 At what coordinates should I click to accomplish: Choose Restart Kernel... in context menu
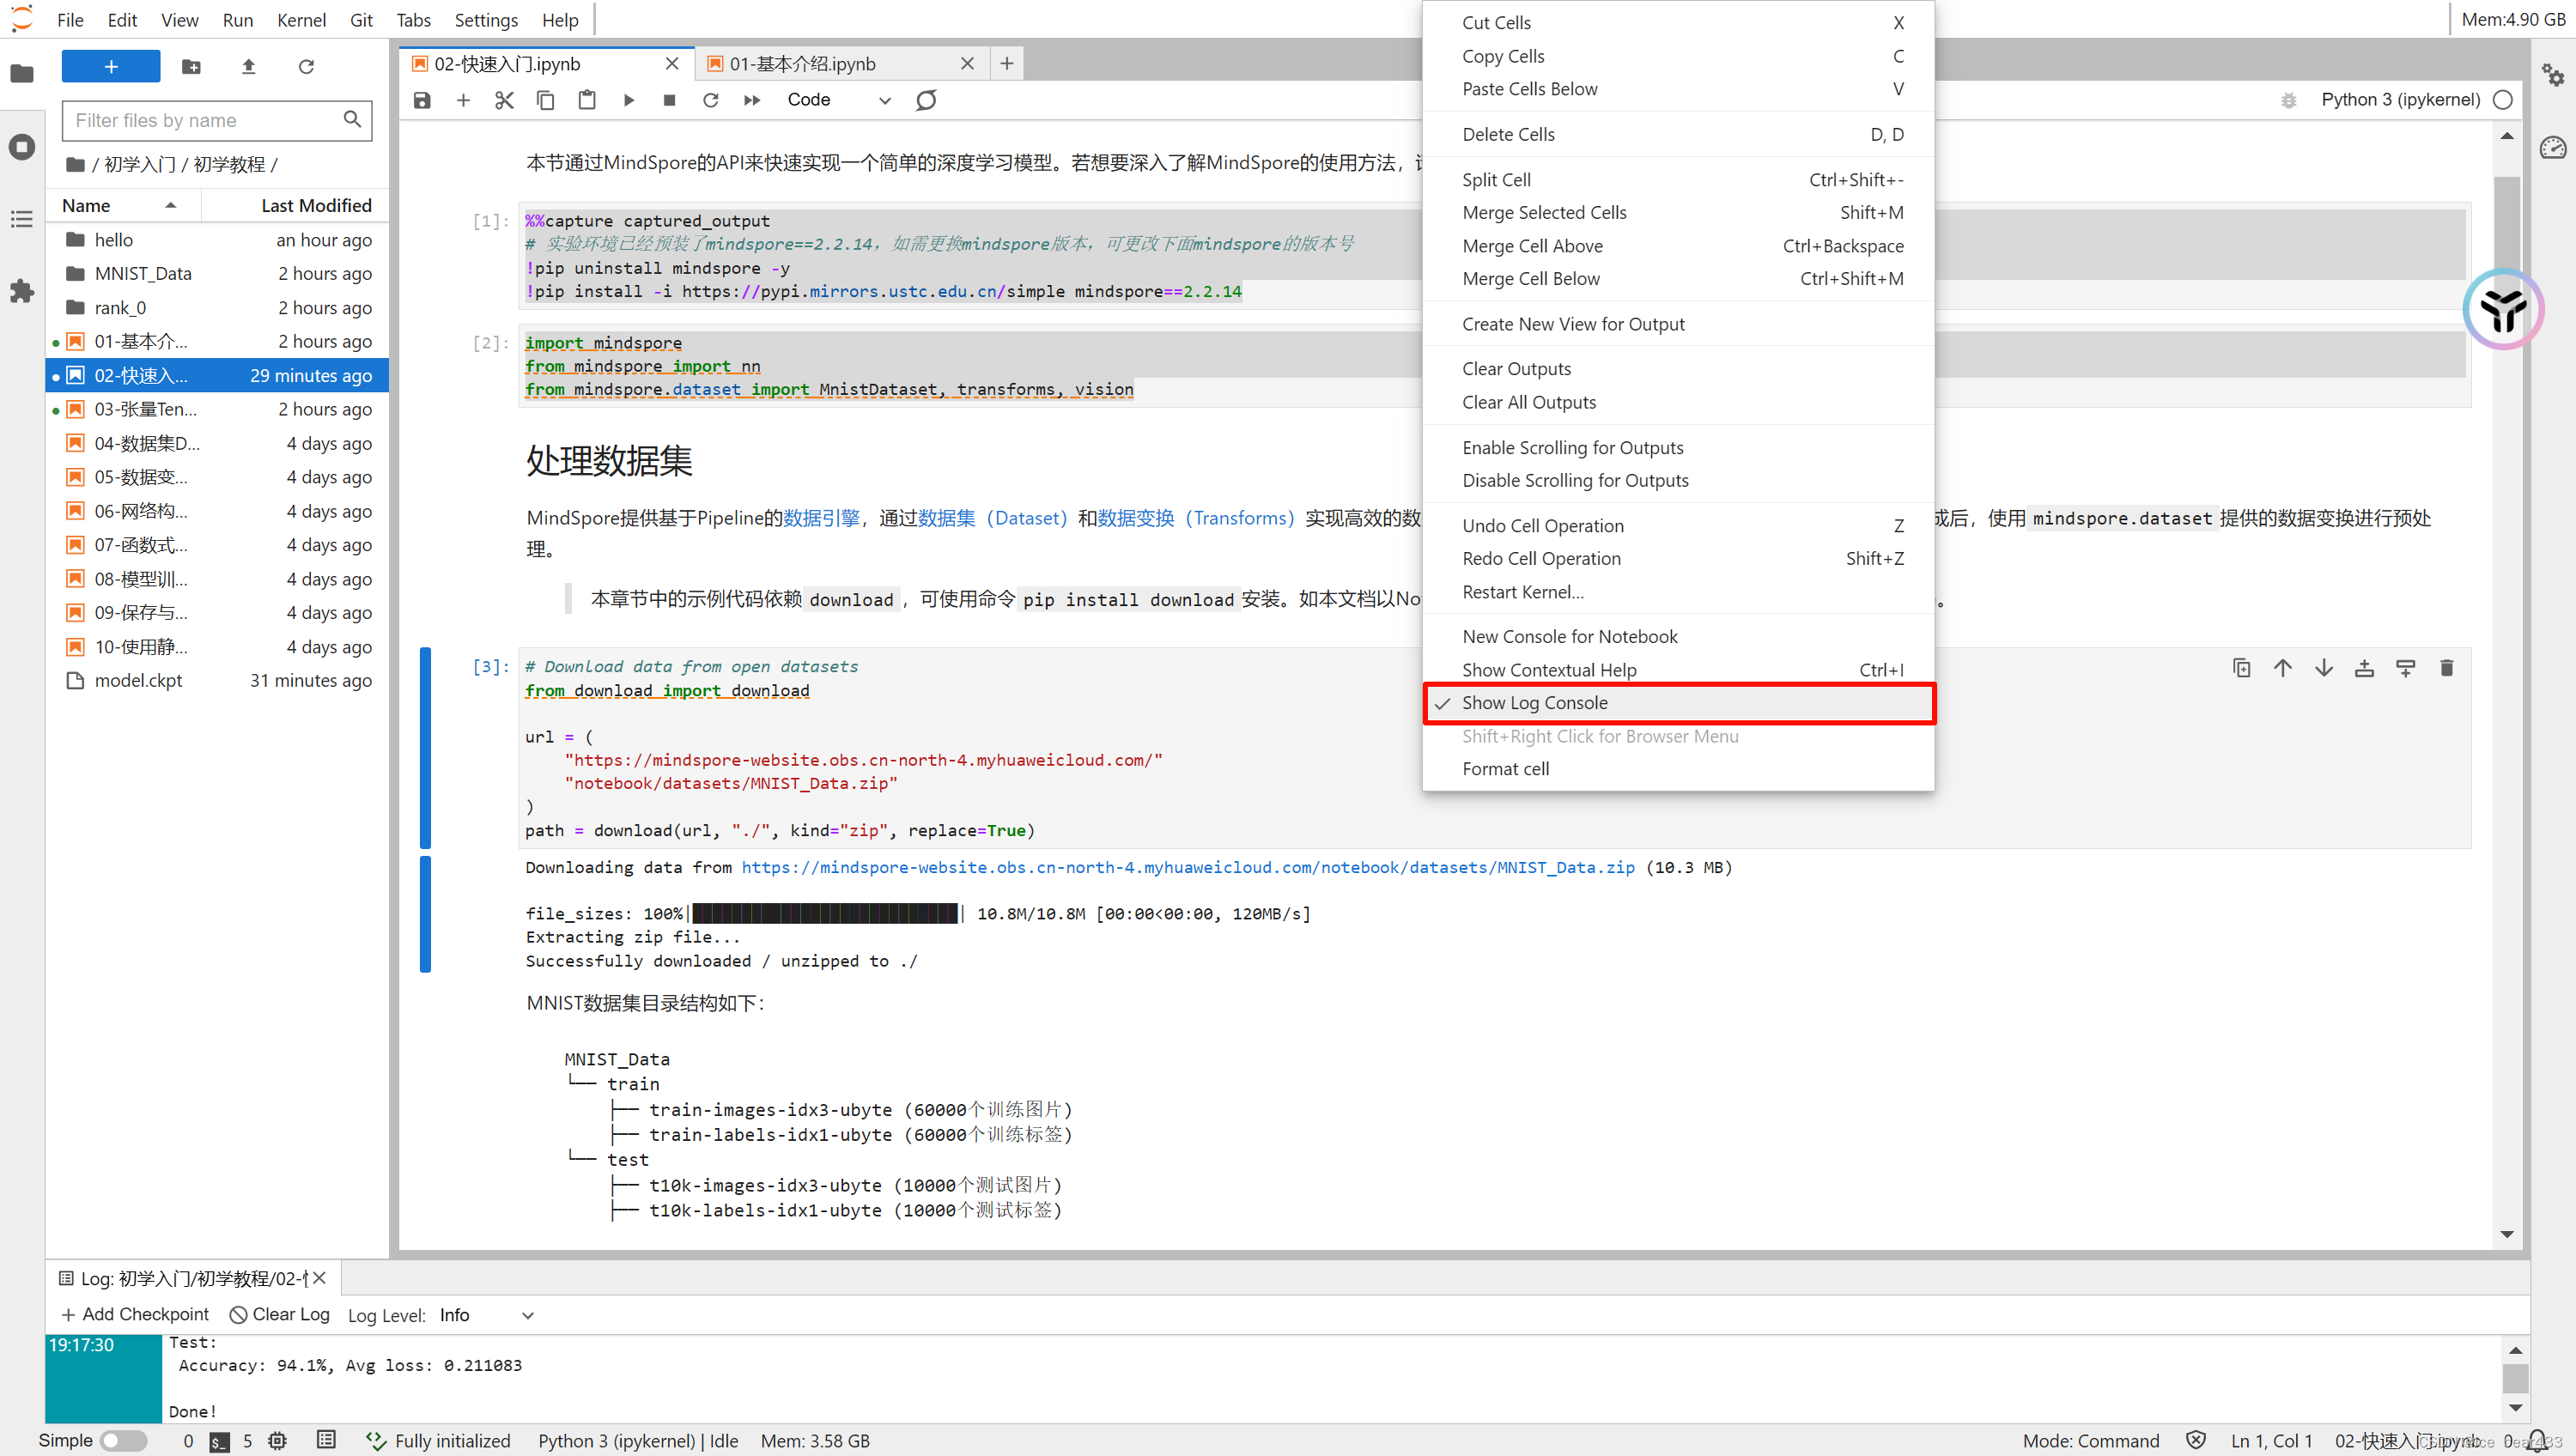(1678, 592)
